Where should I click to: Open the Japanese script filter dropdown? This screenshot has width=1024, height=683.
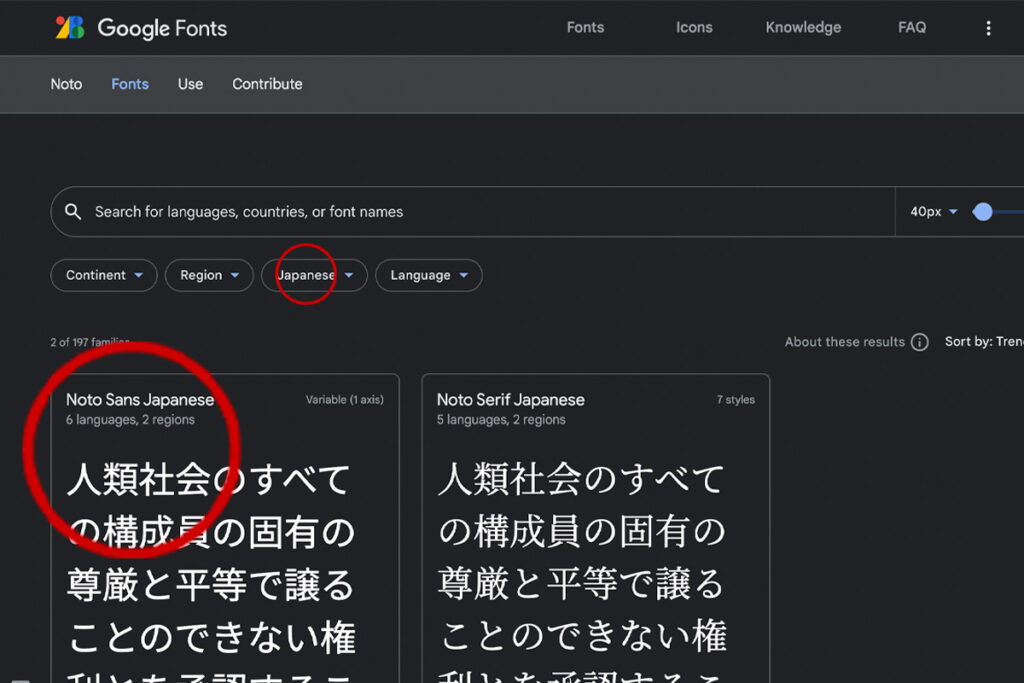[314, 276]
